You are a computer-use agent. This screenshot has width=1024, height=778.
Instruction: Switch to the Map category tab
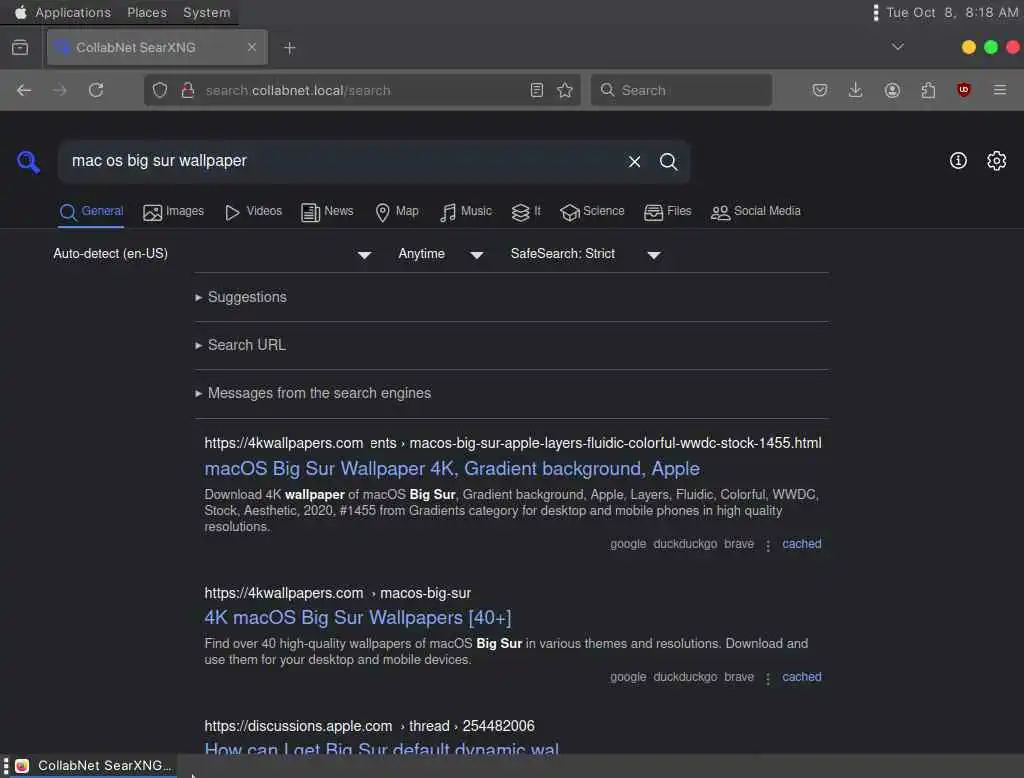click(396, 212)
